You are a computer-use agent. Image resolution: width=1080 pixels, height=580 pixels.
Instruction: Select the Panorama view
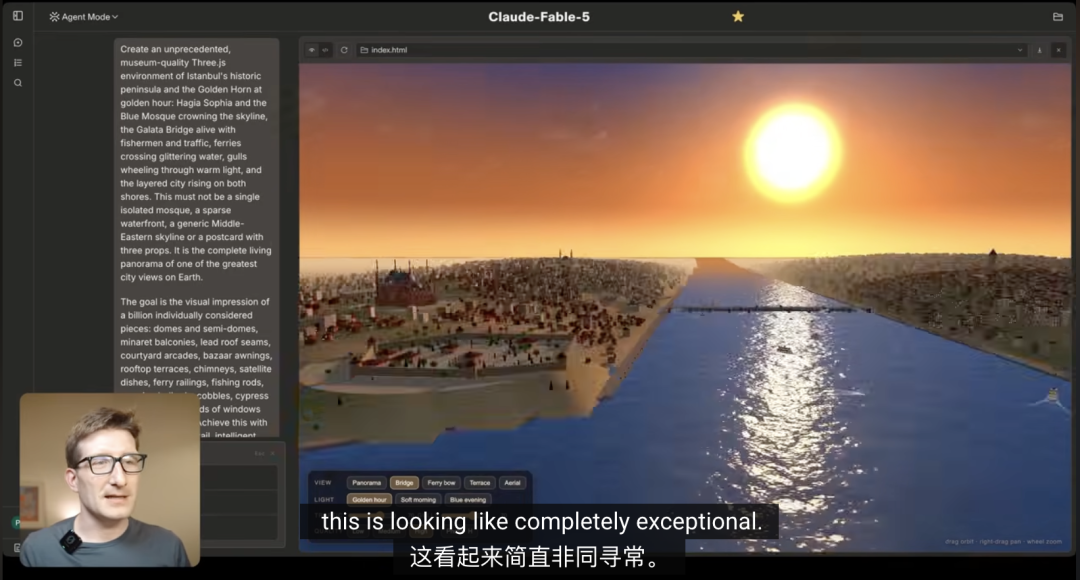(x=366, y=483)
